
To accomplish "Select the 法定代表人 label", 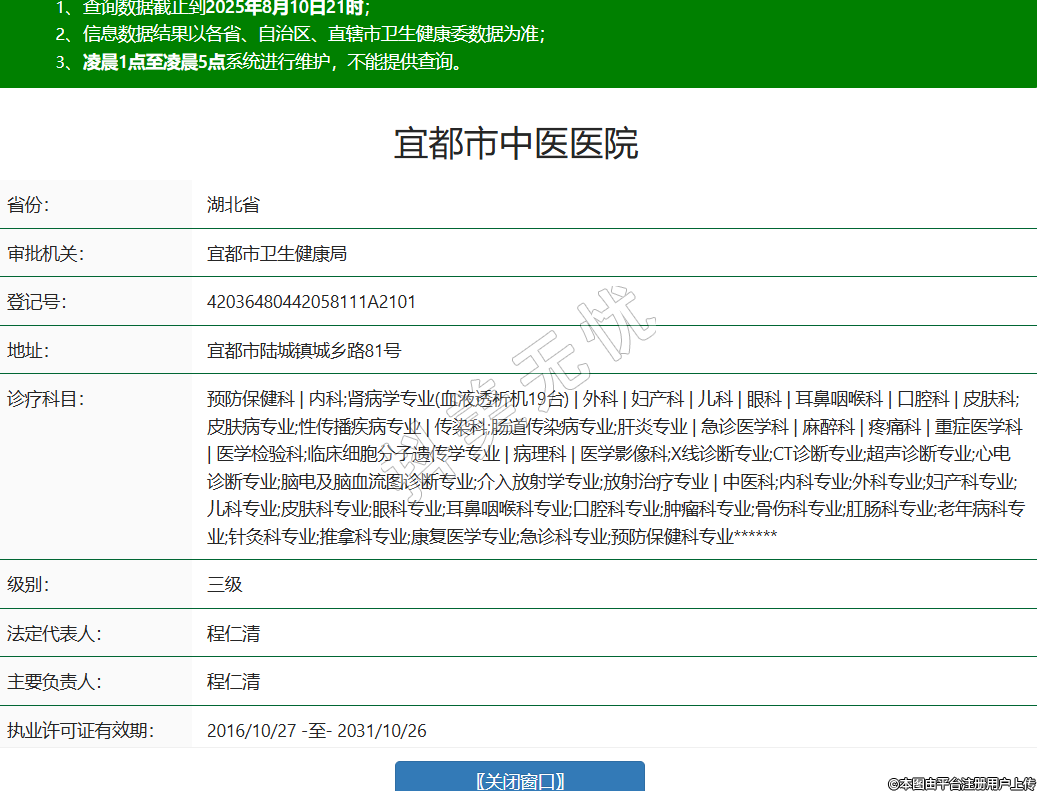I will [54, 634].
